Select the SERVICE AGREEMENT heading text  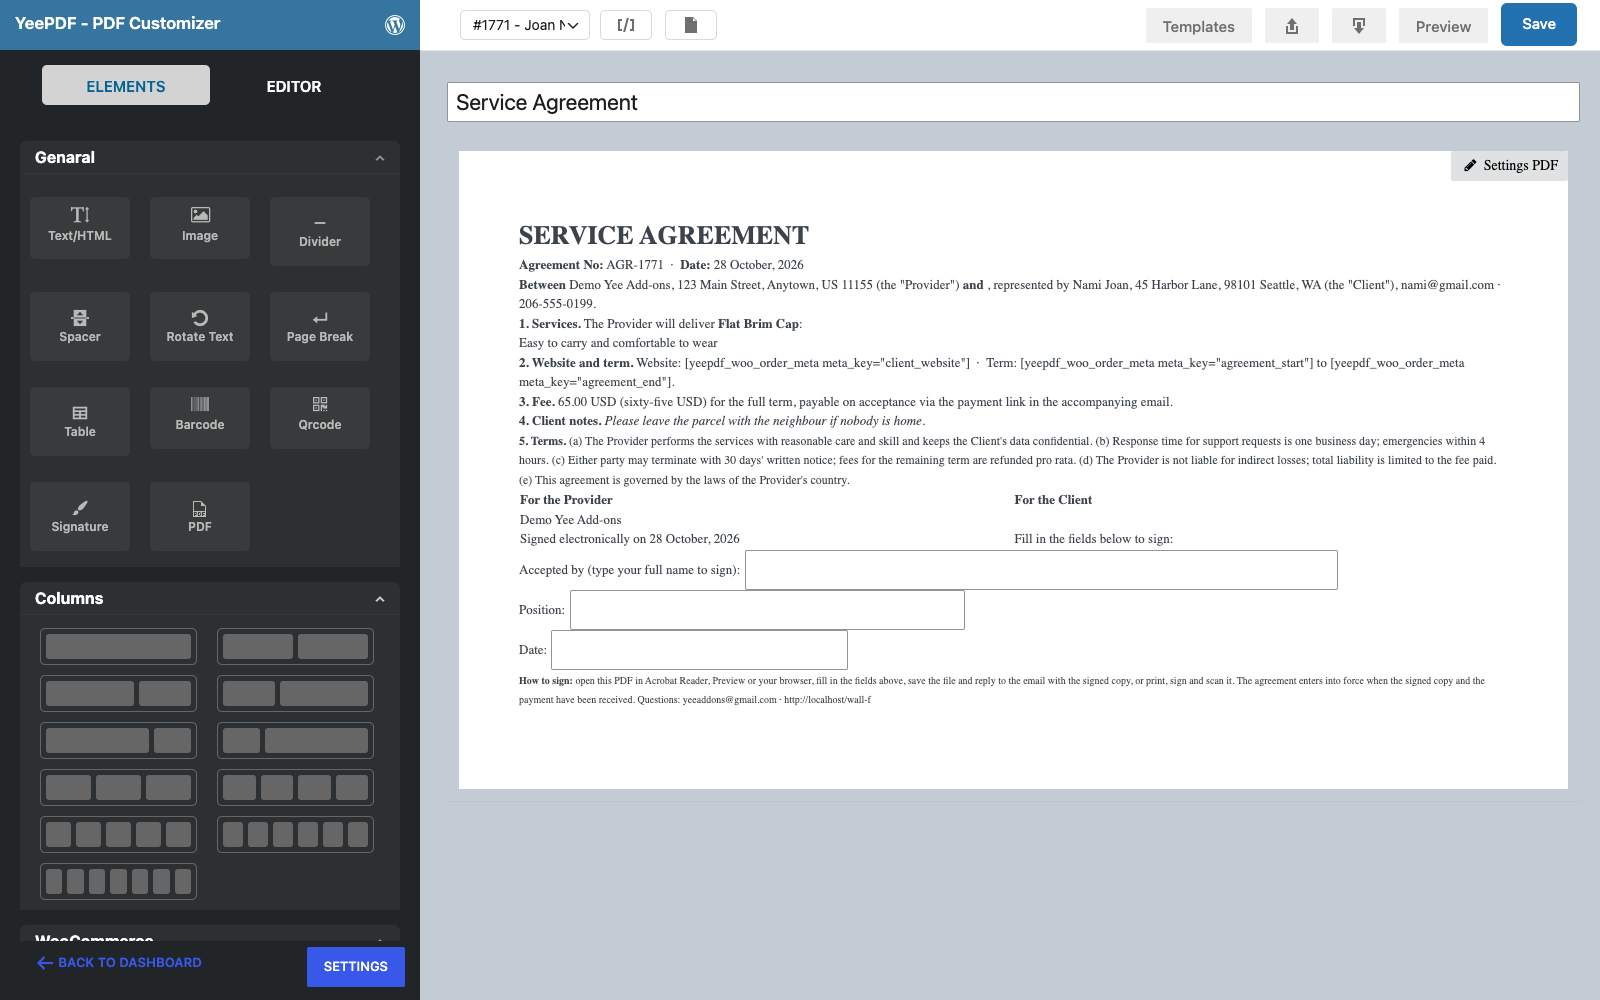tap(664, 236)
